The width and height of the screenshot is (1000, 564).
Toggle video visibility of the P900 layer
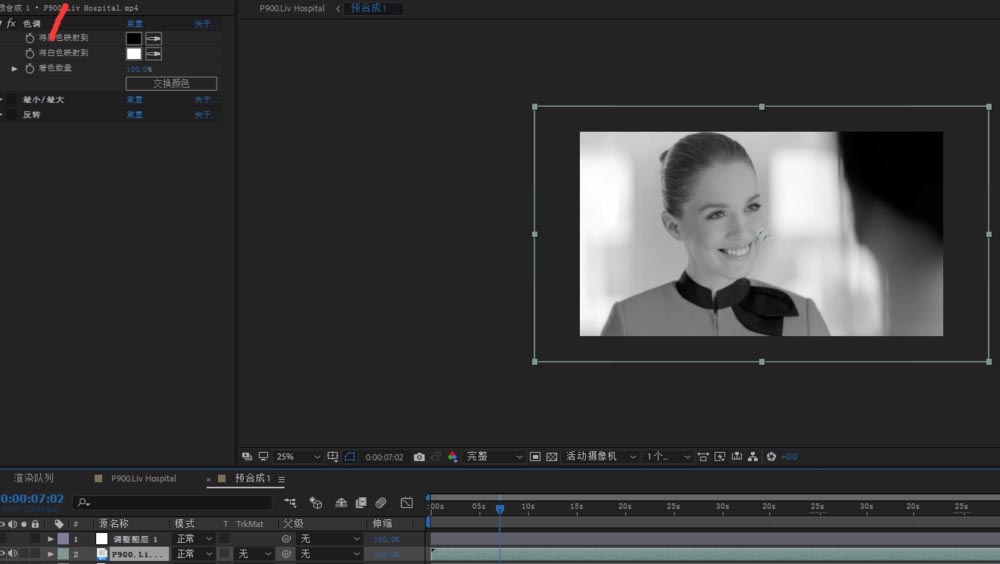point(3,554)
